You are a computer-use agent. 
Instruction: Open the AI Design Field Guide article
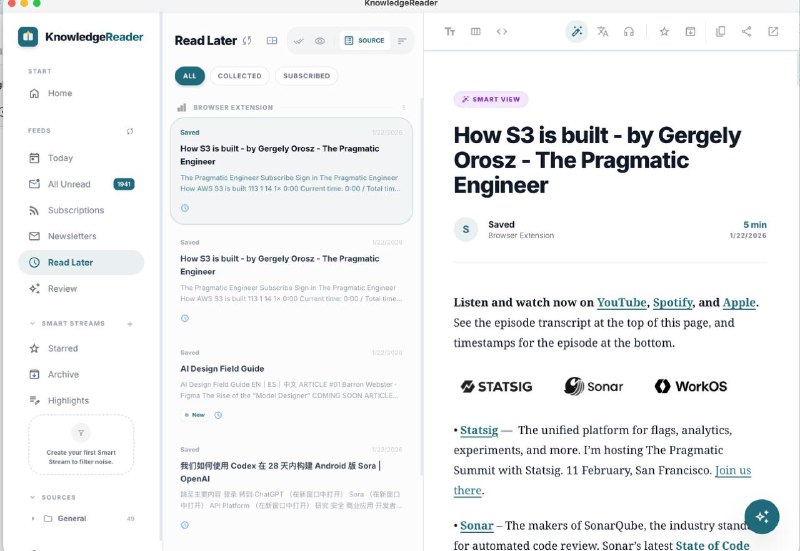[291, 384]
